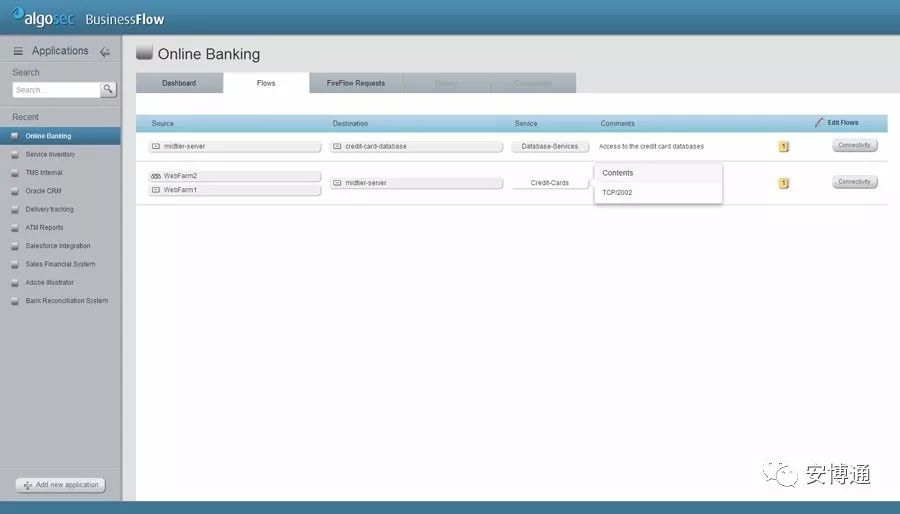Viewport: 900px width, 514px height.
Task: Click Connectivity button for midtier-server source flow
Action: (854, 146)
